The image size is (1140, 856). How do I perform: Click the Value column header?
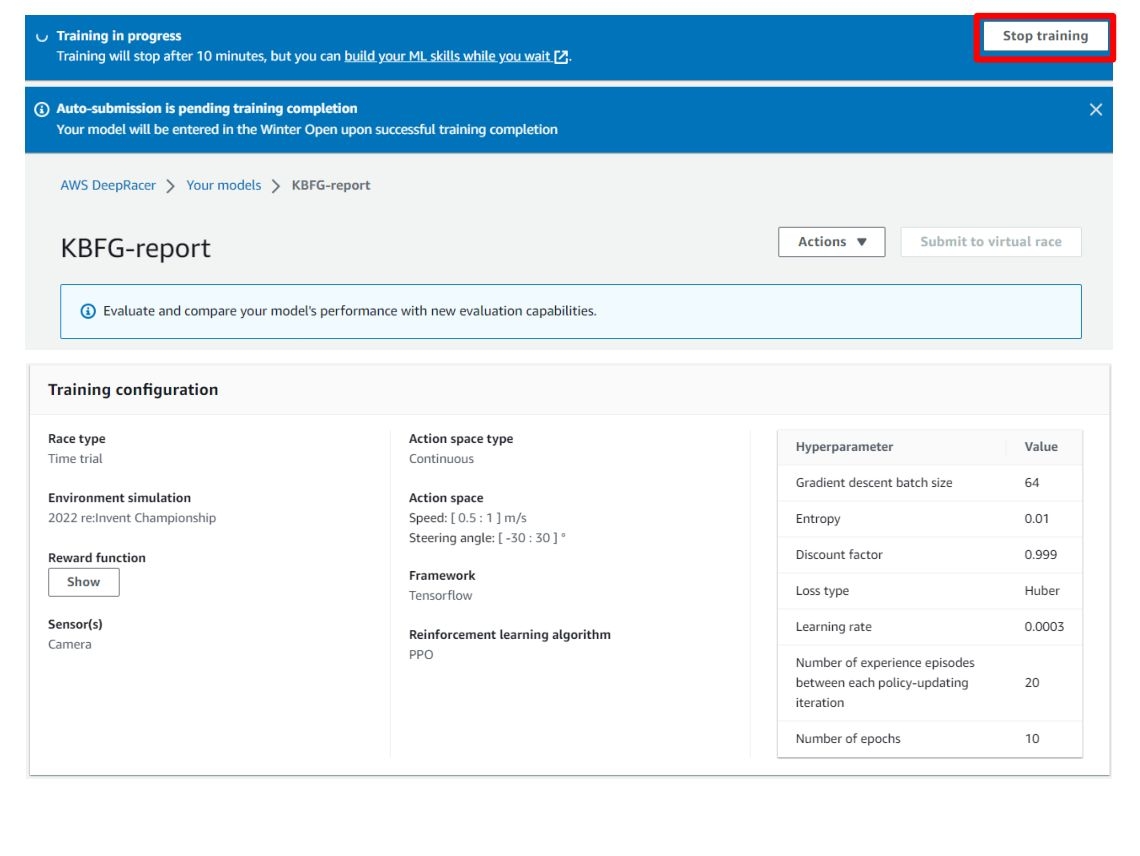click(1040, 447)
